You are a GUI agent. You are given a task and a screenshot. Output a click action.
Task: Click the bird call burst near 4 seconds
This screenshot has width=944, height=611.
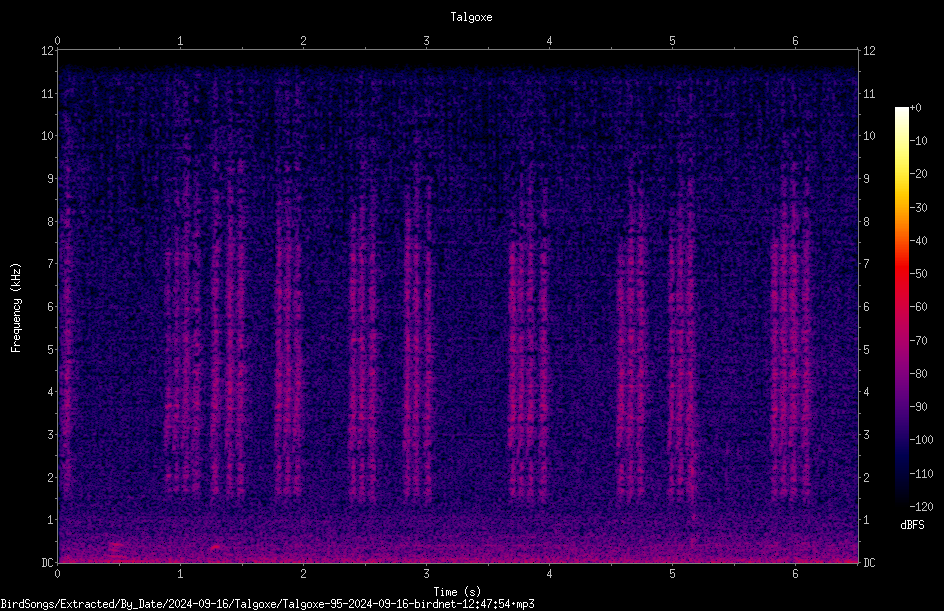pos(529,370)
